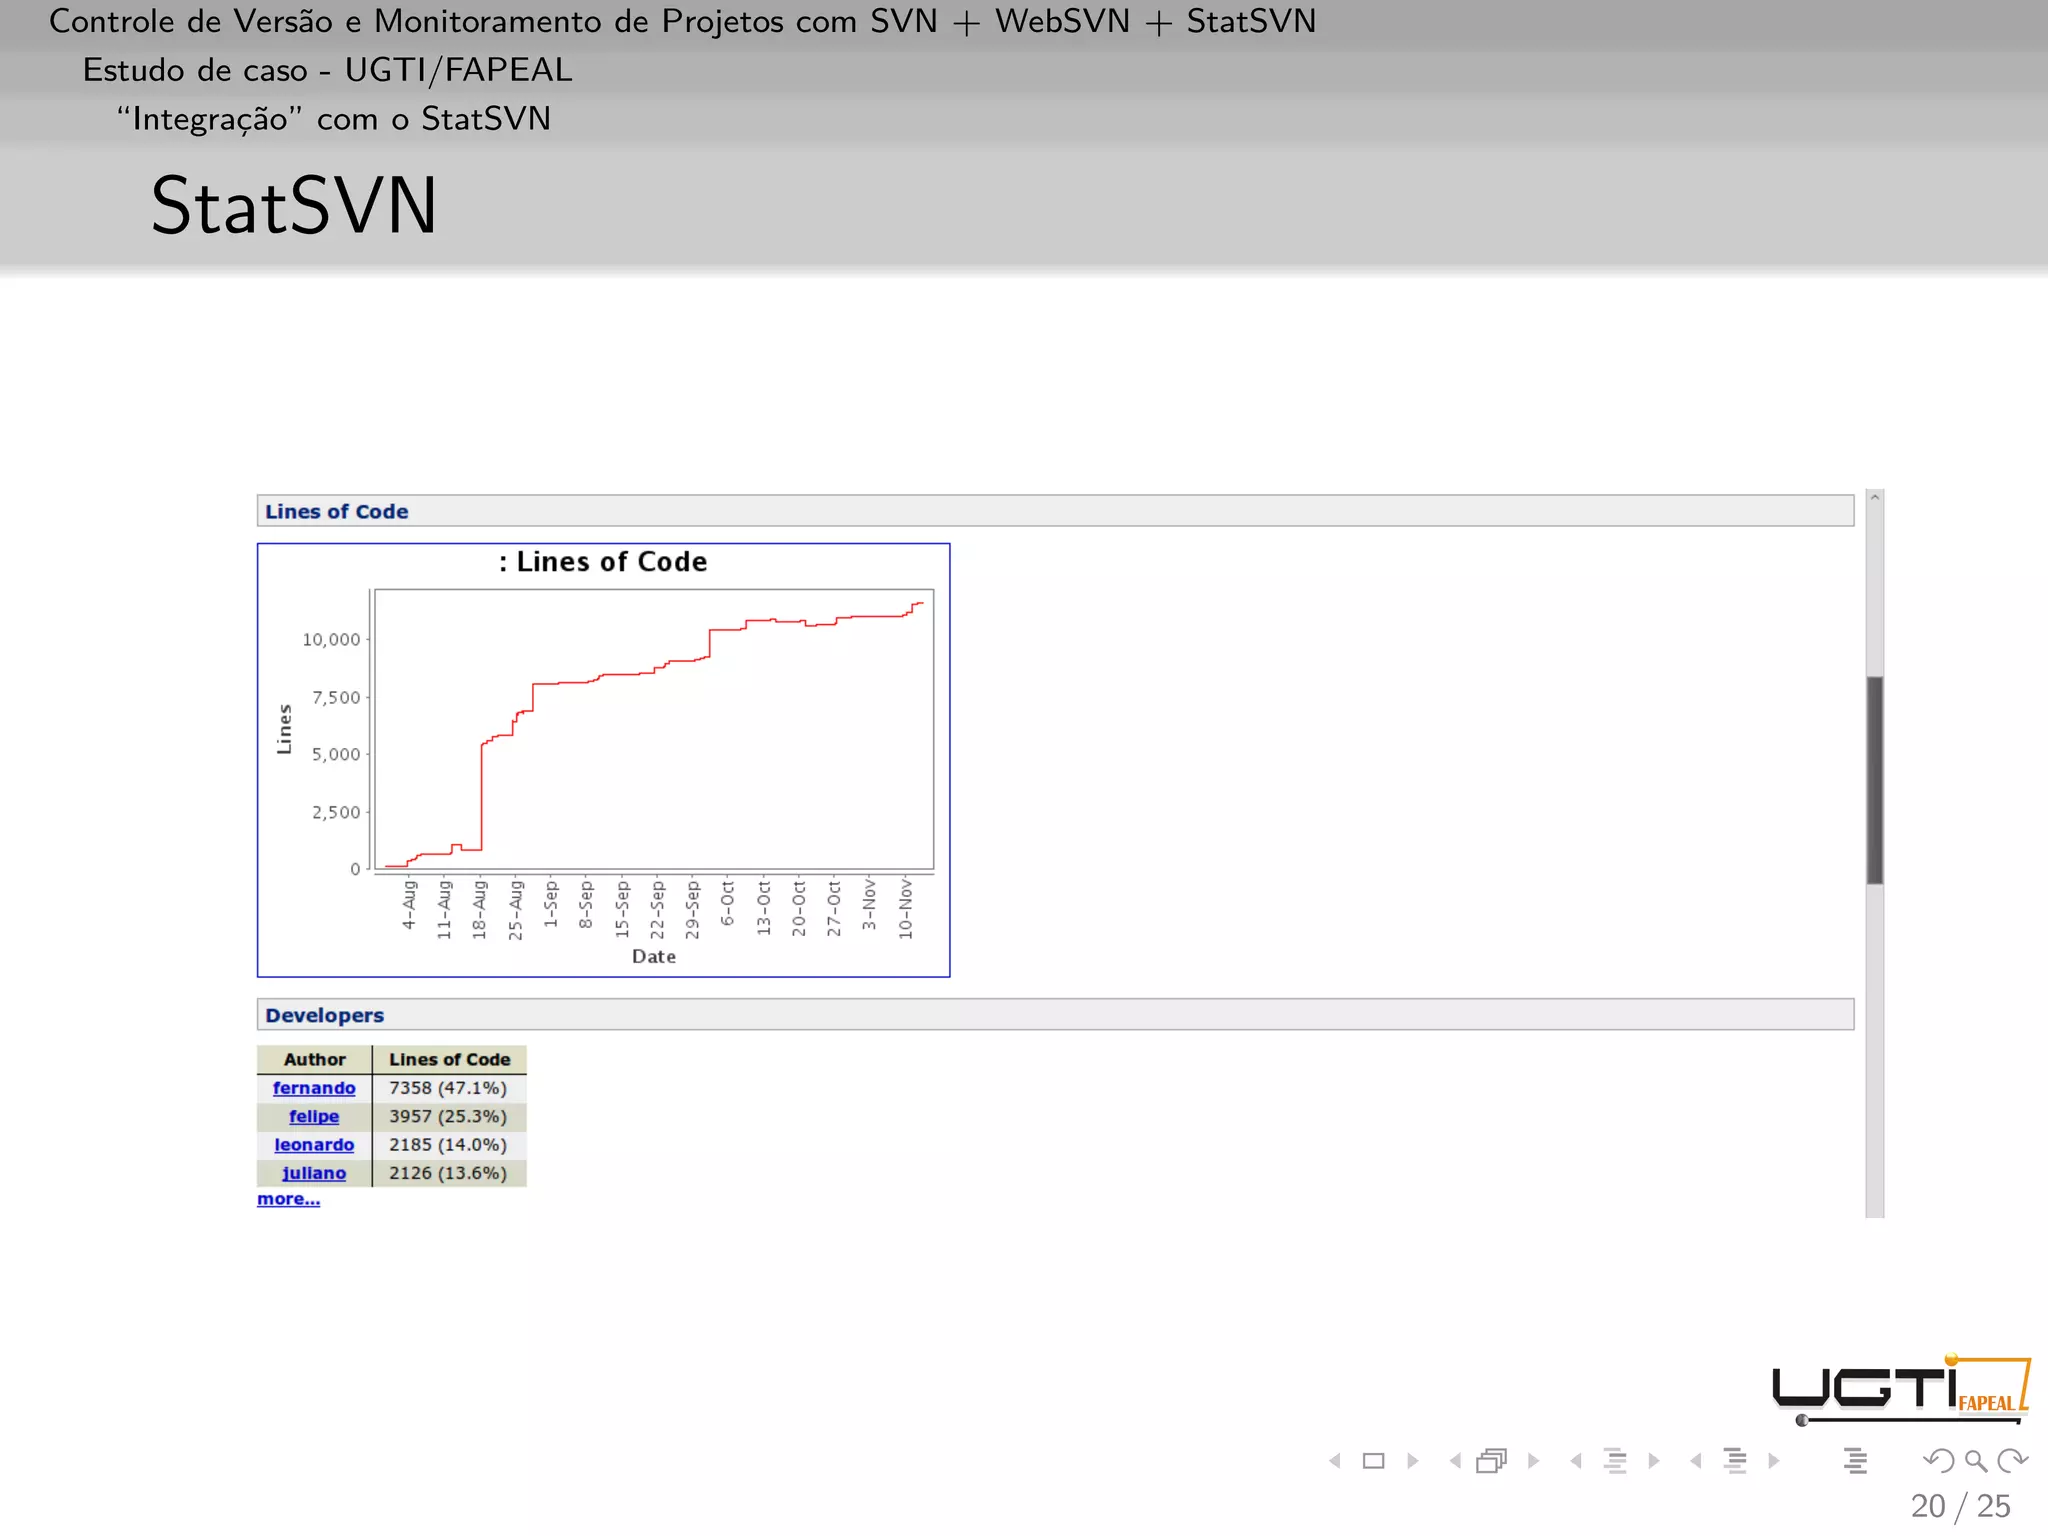2048x1536 pixels.
Task: Click the subsection navigation icon
Action: 1615,1461
